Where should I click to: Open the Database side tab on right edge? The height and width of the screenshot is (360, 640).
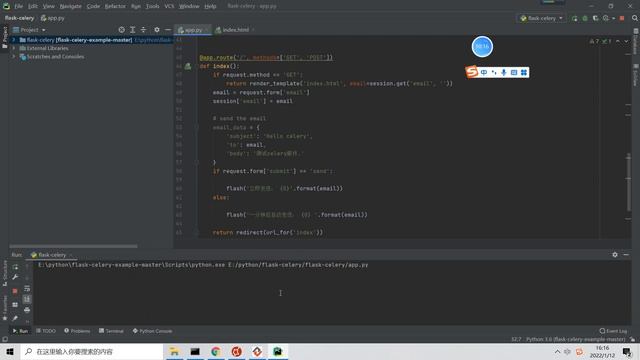point(636,42)
